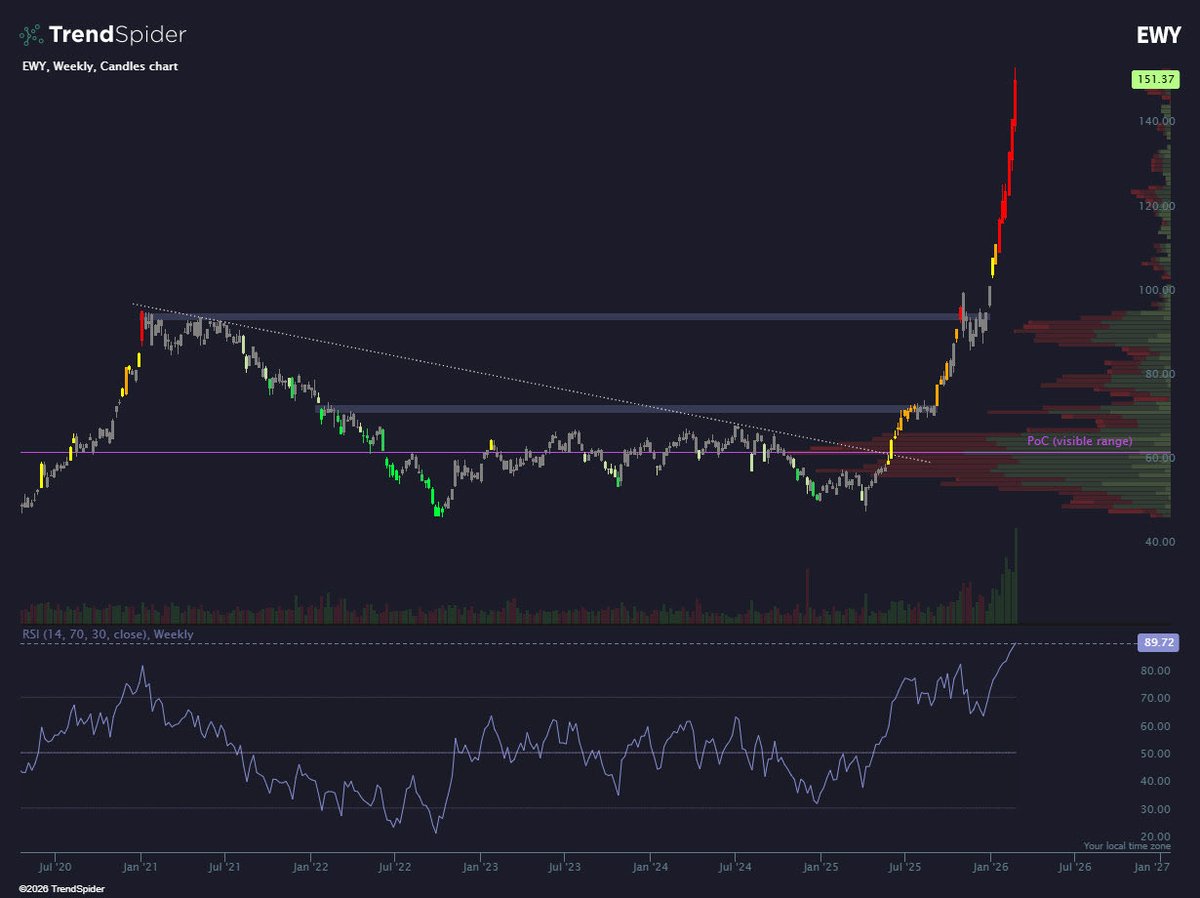
Task: Click the 50.00 RSI axis label
Action: click(x=1158, y=753)
